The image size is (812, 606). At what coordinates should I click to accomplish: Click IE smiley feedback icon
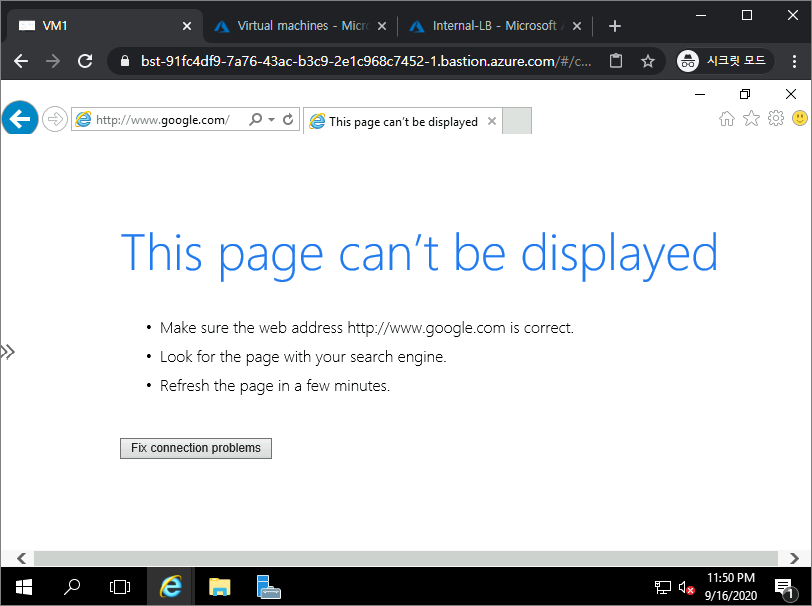[x=800, y=119]
